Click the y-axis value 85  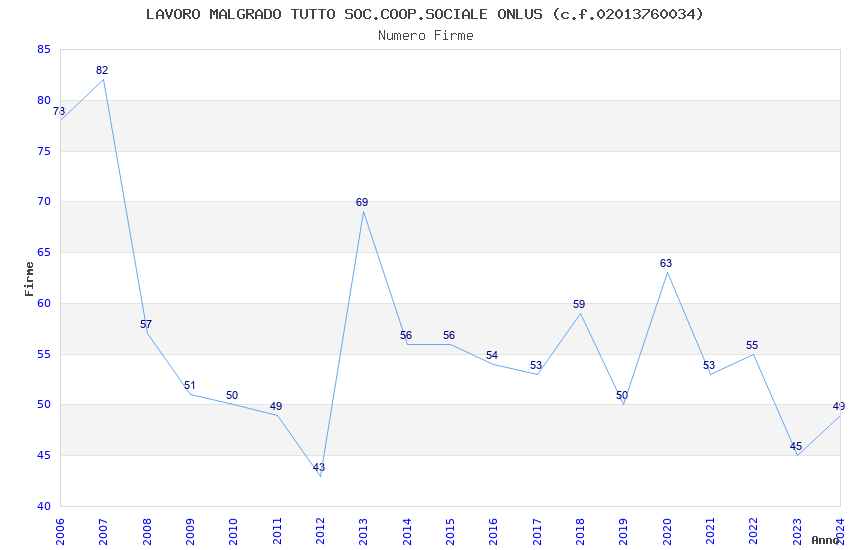tap(44, 49)
